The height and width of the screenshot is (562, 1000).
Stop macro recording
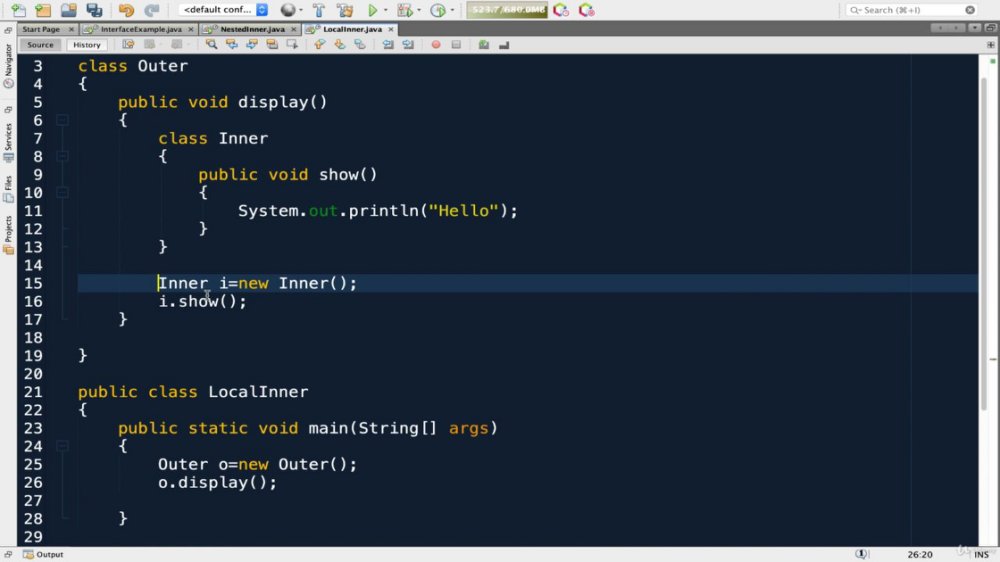pos(456,45)
